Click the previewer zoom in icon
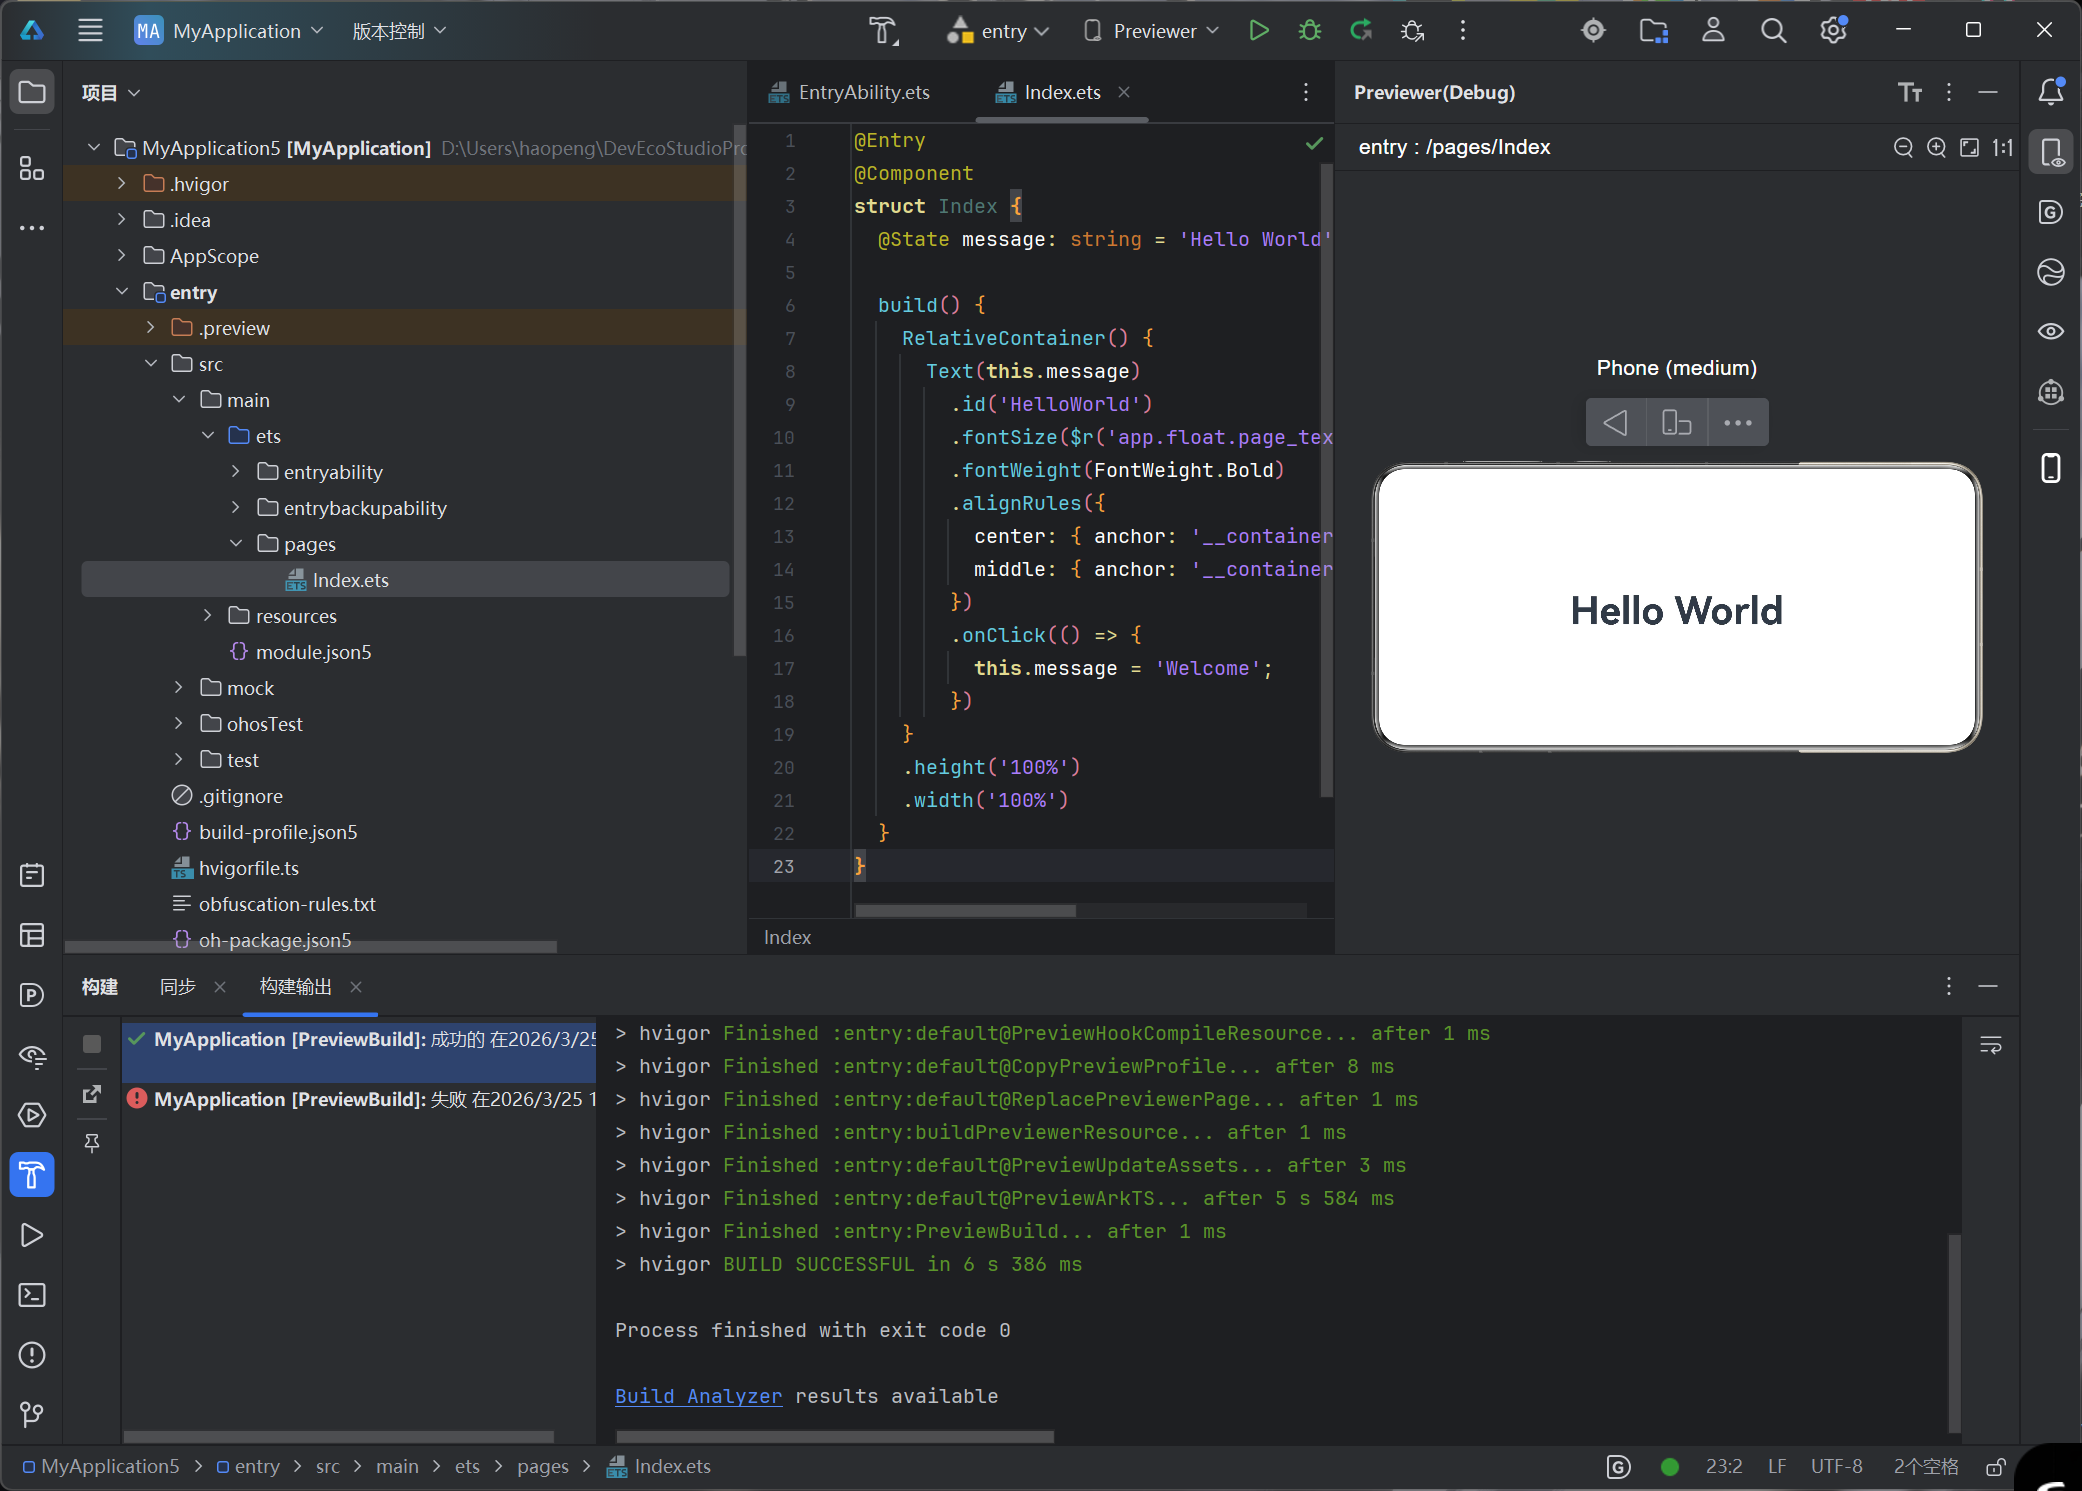This screenshot has width=2082, height=1491. [1936, 148]
